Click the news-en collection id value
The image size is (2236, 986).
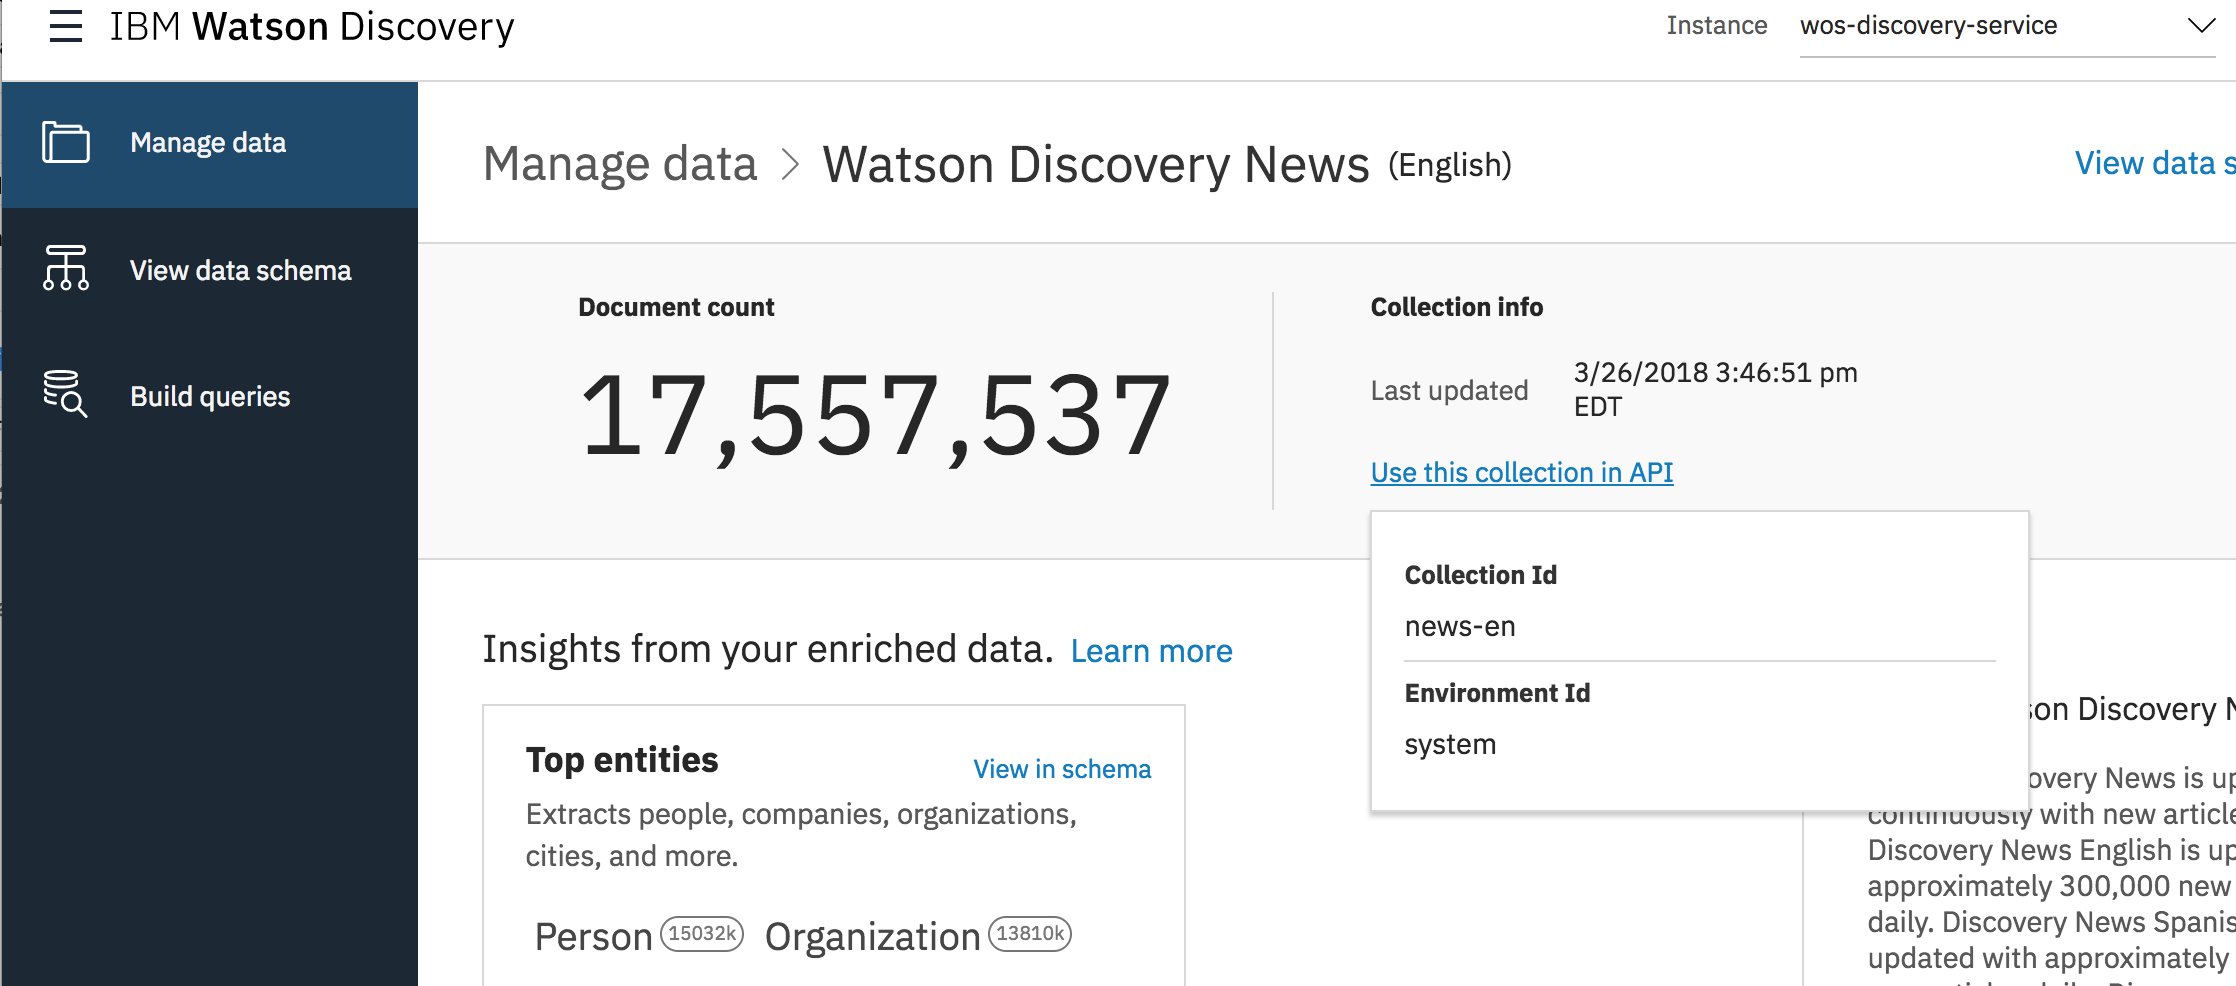coord(1460,627)
